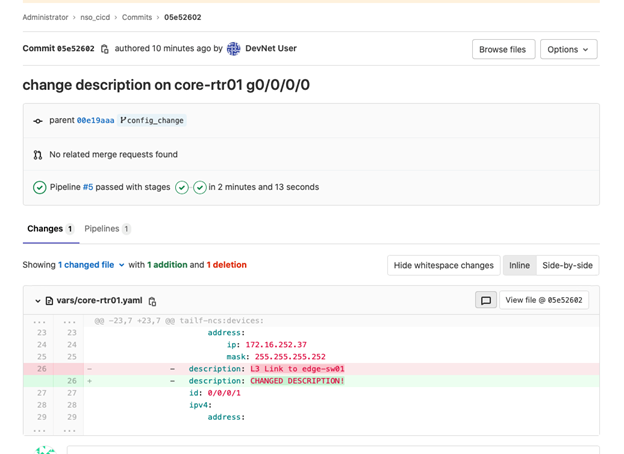Click the first stage status check icon

(182, 187)
